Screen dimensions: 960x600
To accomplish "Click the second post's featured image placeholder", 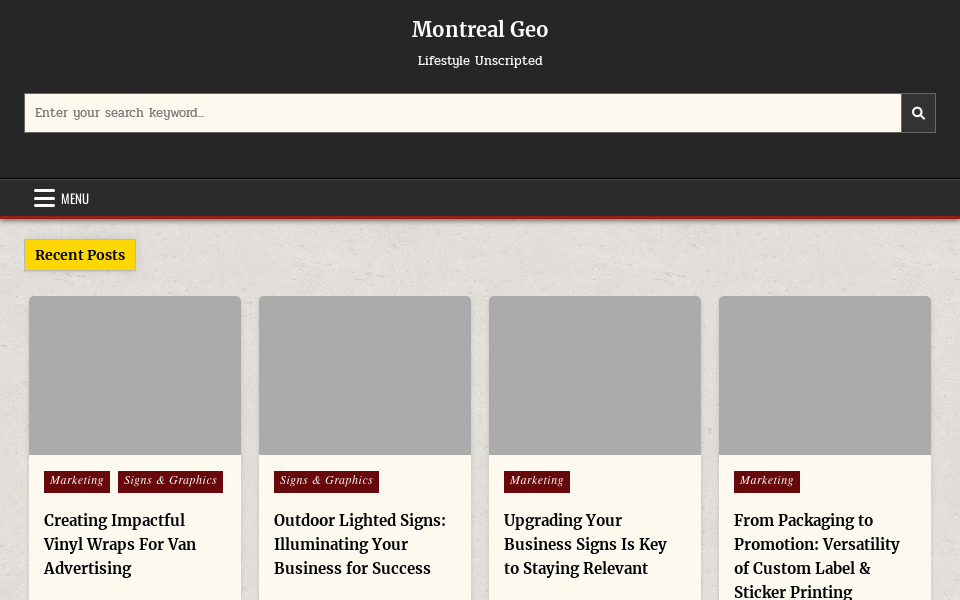I will click(x=364, y=375).
